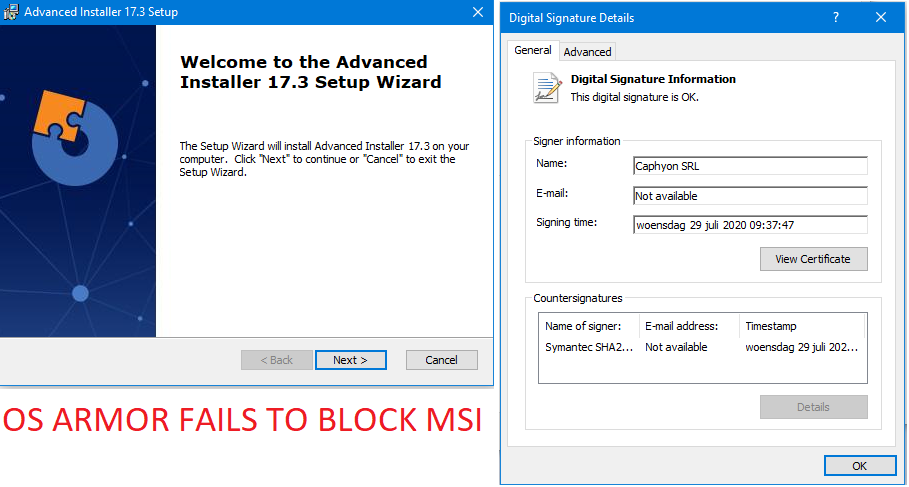The height and width of the screenshot is (487, 909).
Task: Click the Cancel button in Setup wizard
Action: coord(442,360)
